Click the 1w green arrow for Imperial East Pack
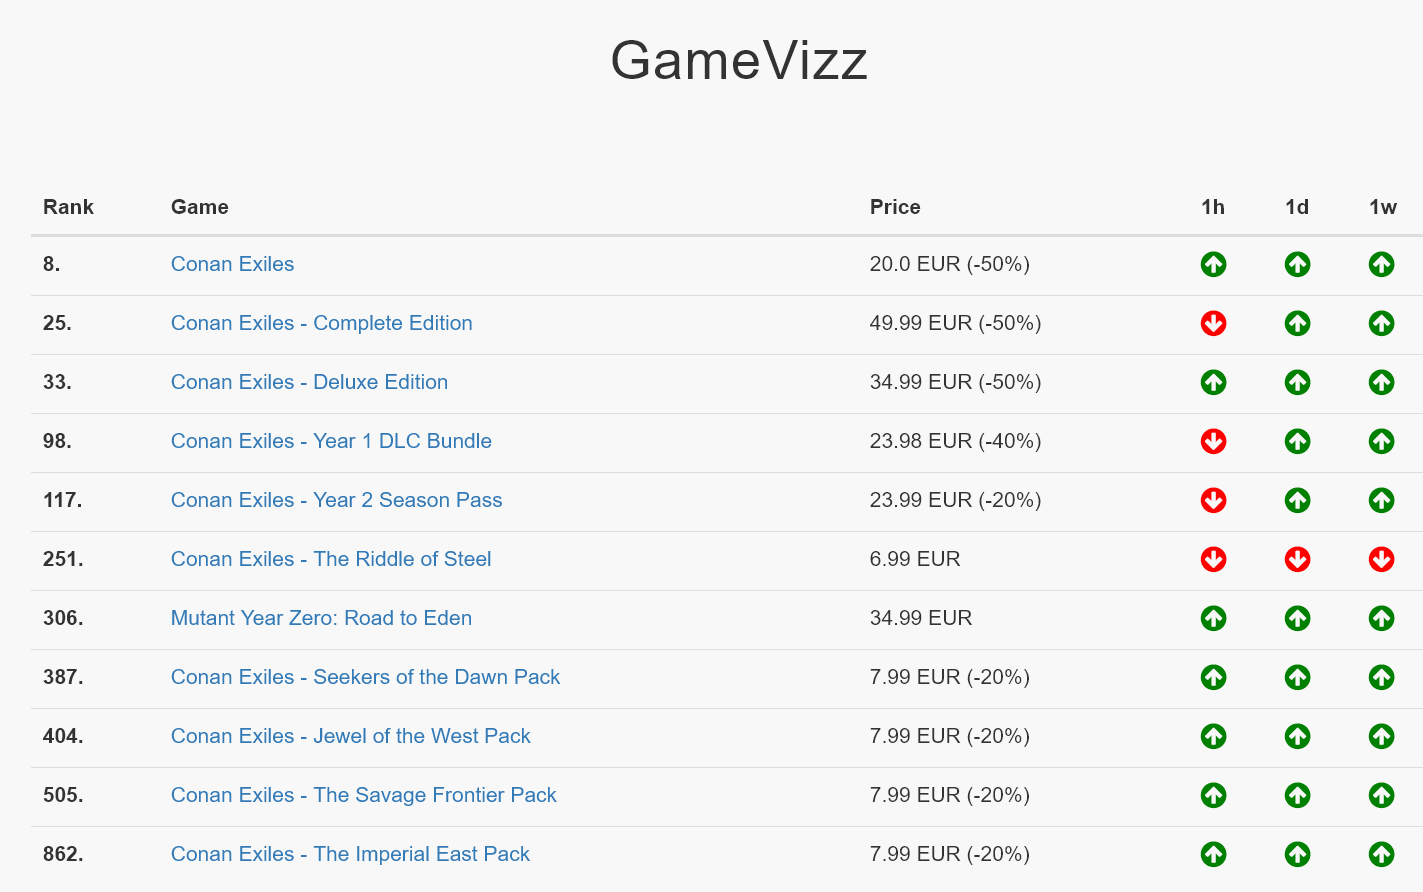This screenshot has height=892, width=1423. (1381, 855)
